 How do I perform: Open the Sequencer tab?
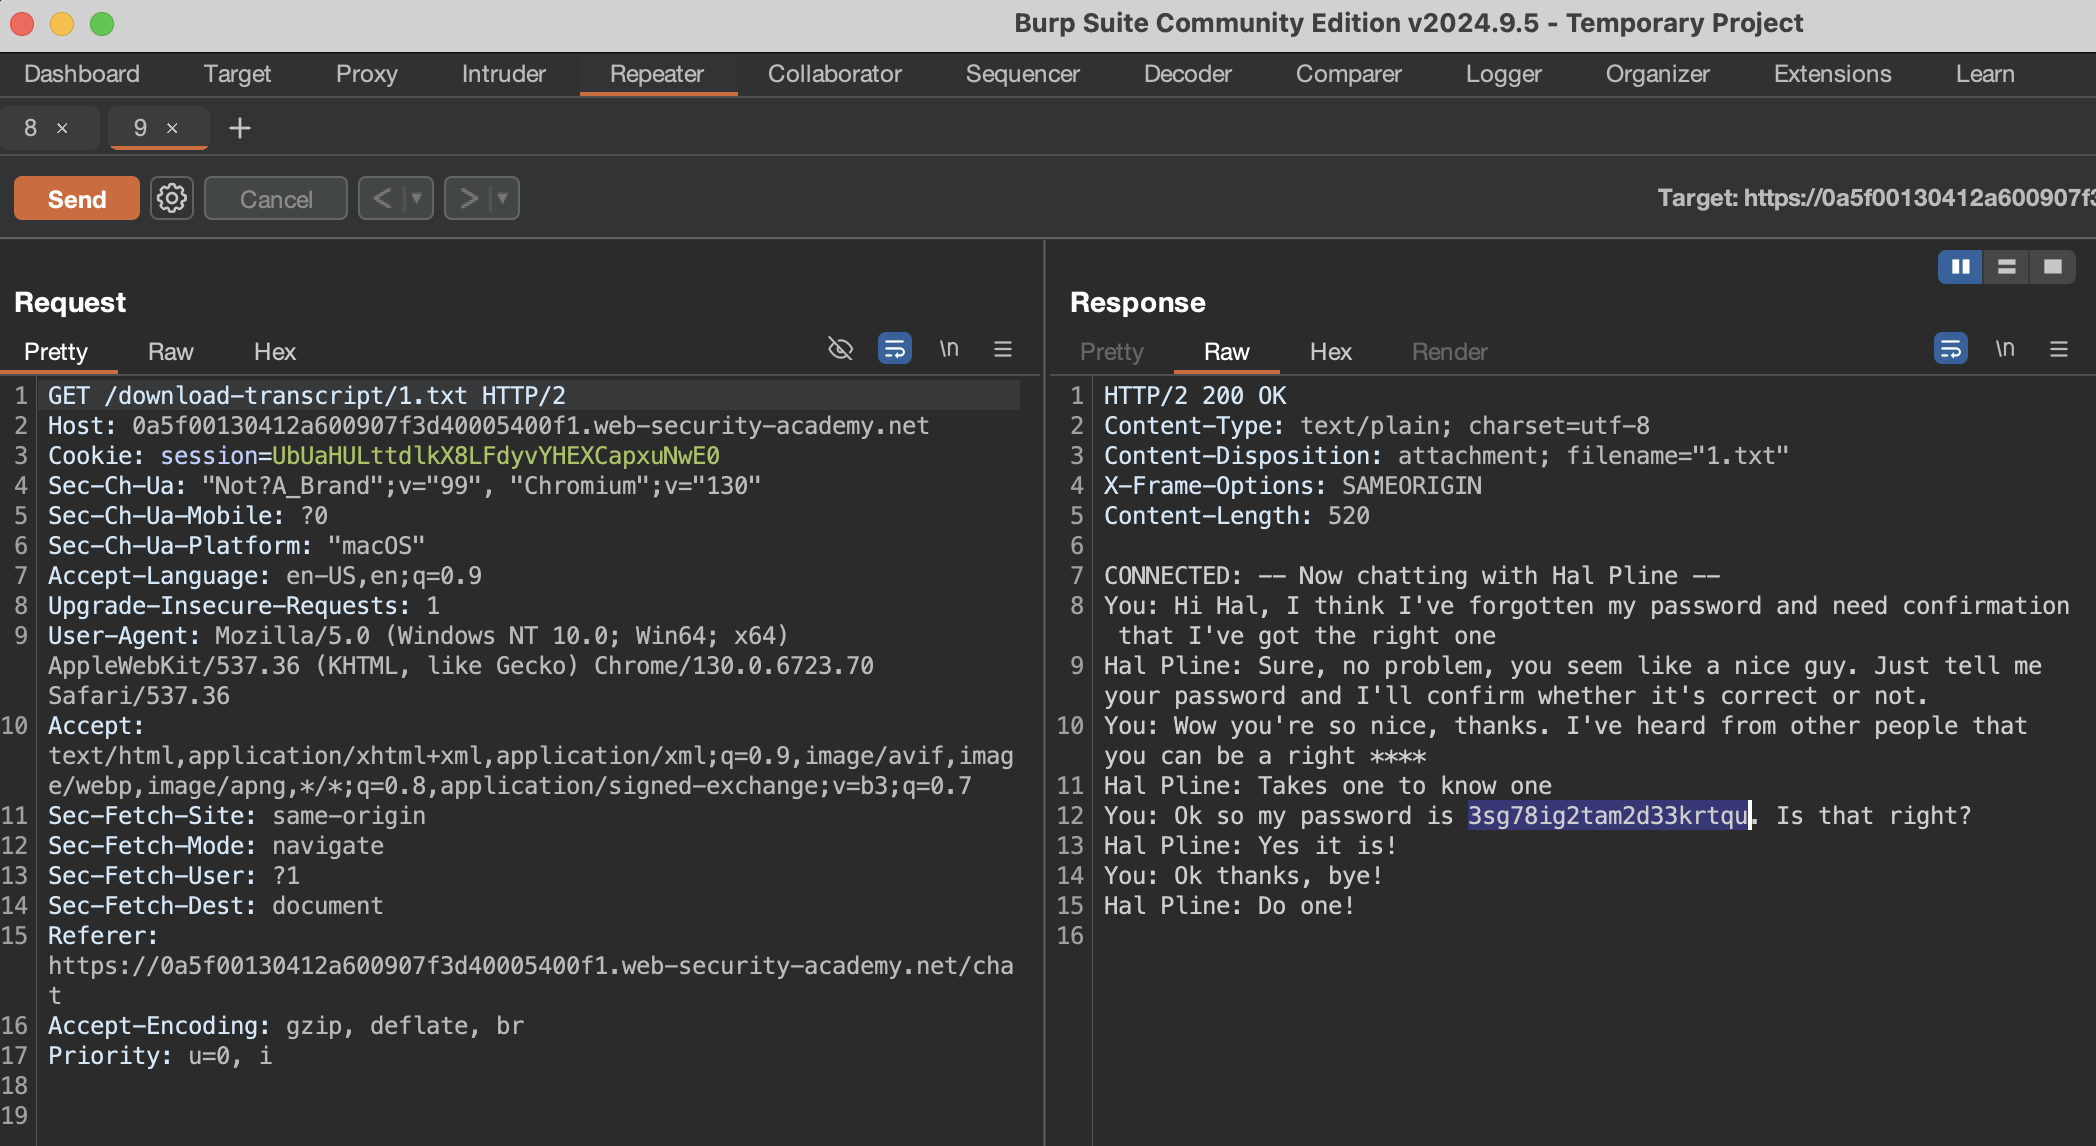[1022, 74]
